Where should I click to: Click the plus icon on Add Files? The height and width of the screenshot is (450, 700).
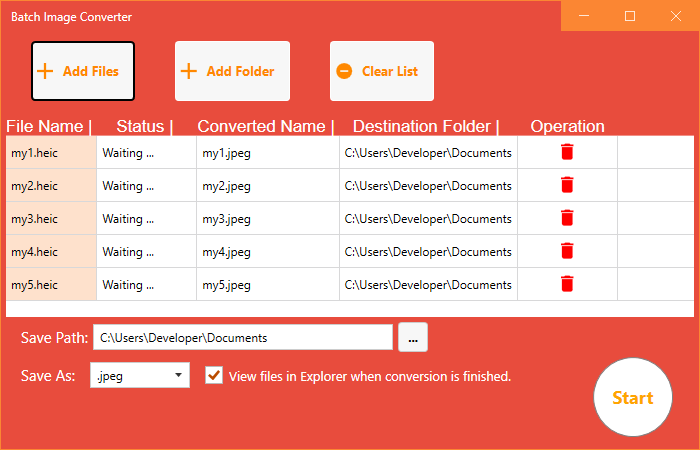coord(45,71)
